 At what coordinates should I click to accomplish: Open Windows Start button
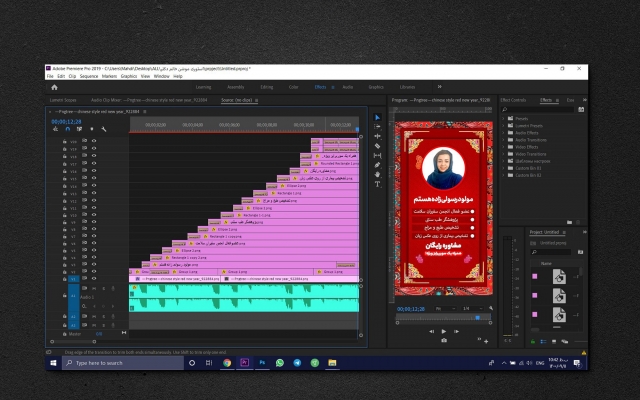[x=53, y=362]
